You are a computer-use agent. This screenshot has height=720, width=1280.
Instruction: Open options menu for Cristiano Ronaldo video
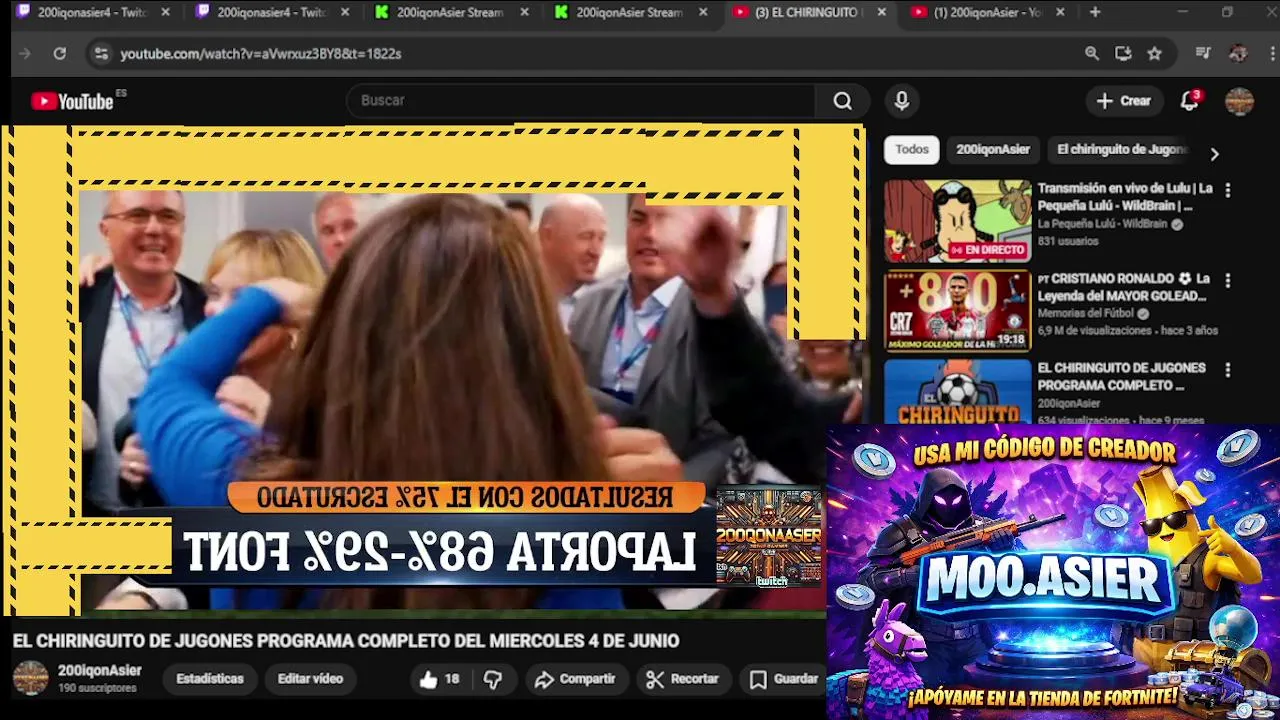[1228, 281]
